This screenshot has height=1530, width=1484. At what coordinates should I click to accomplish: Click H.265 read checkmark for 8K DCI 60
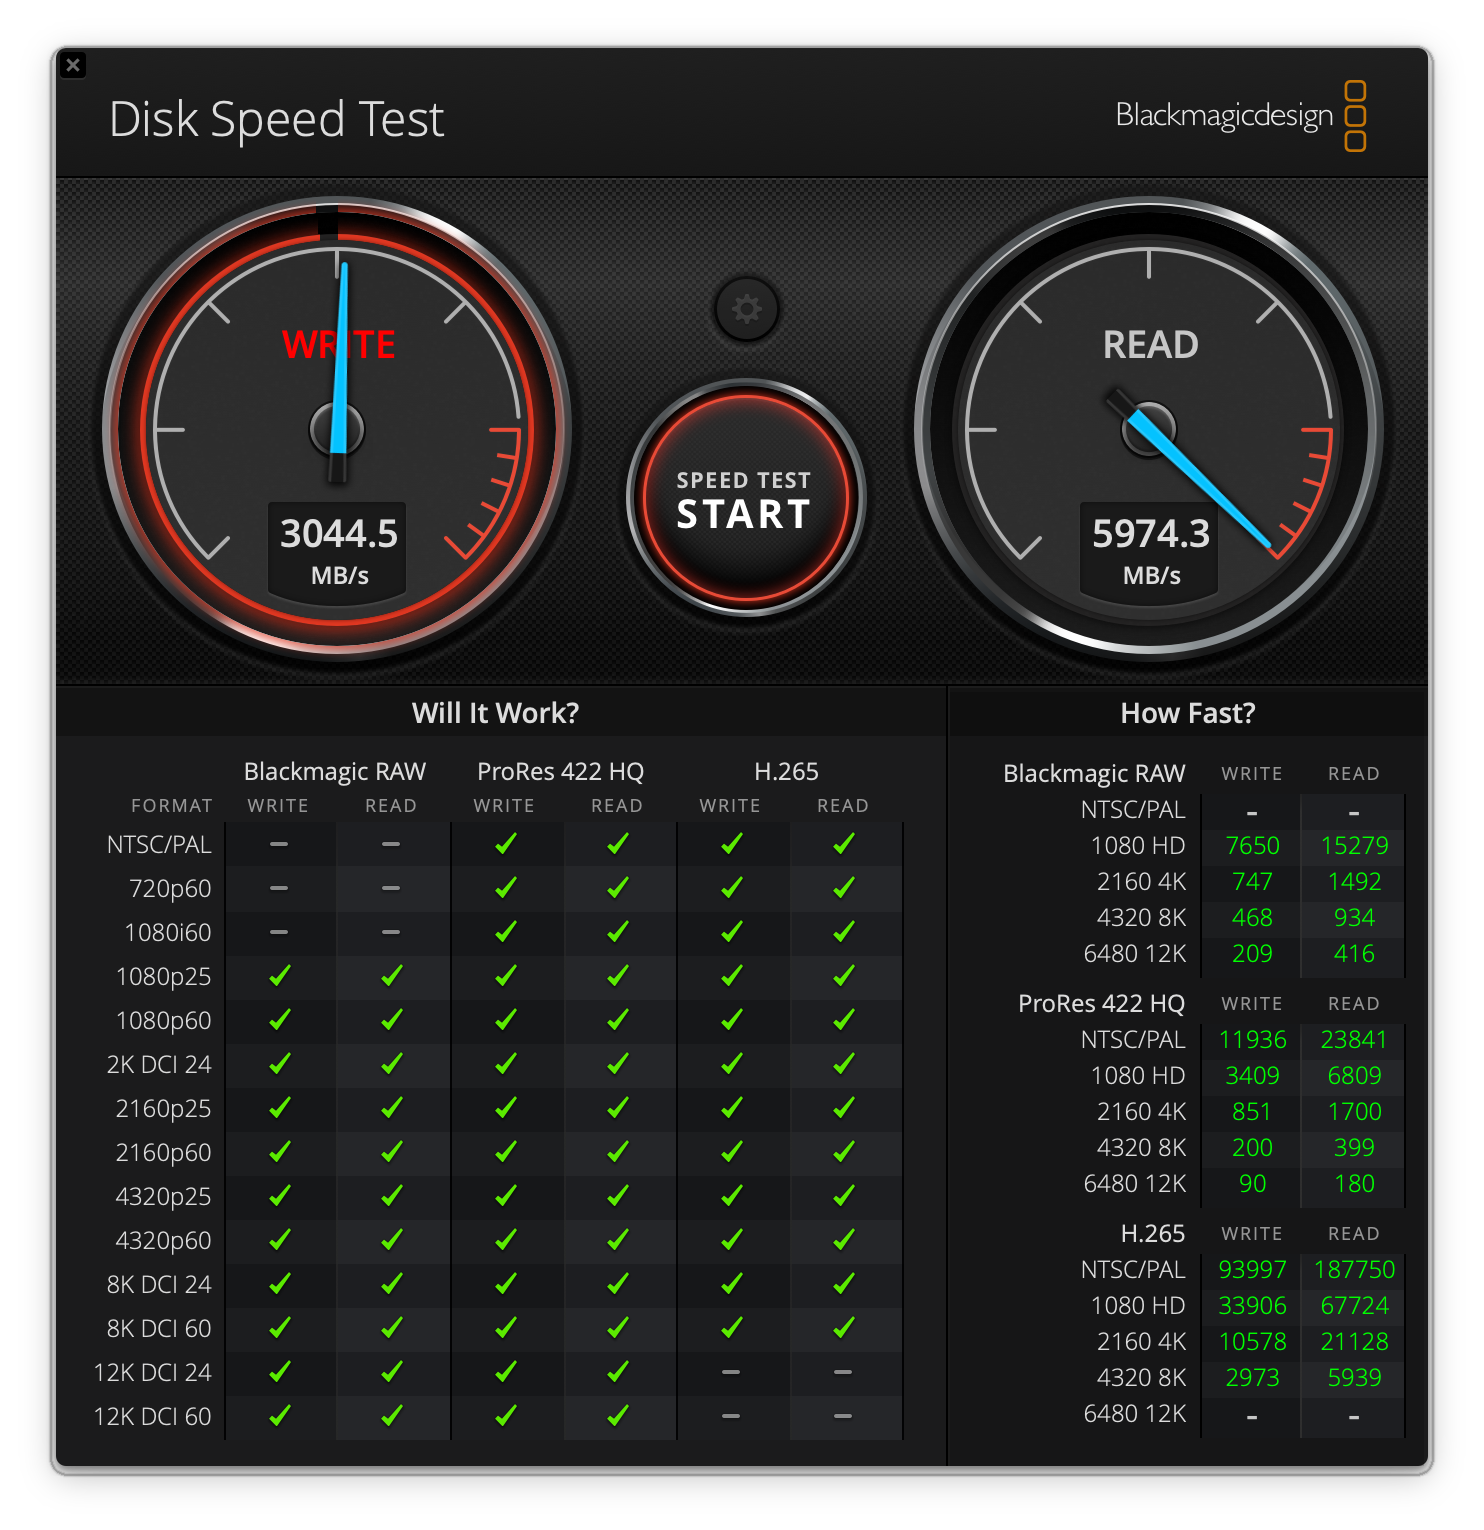click(844, 1327)
